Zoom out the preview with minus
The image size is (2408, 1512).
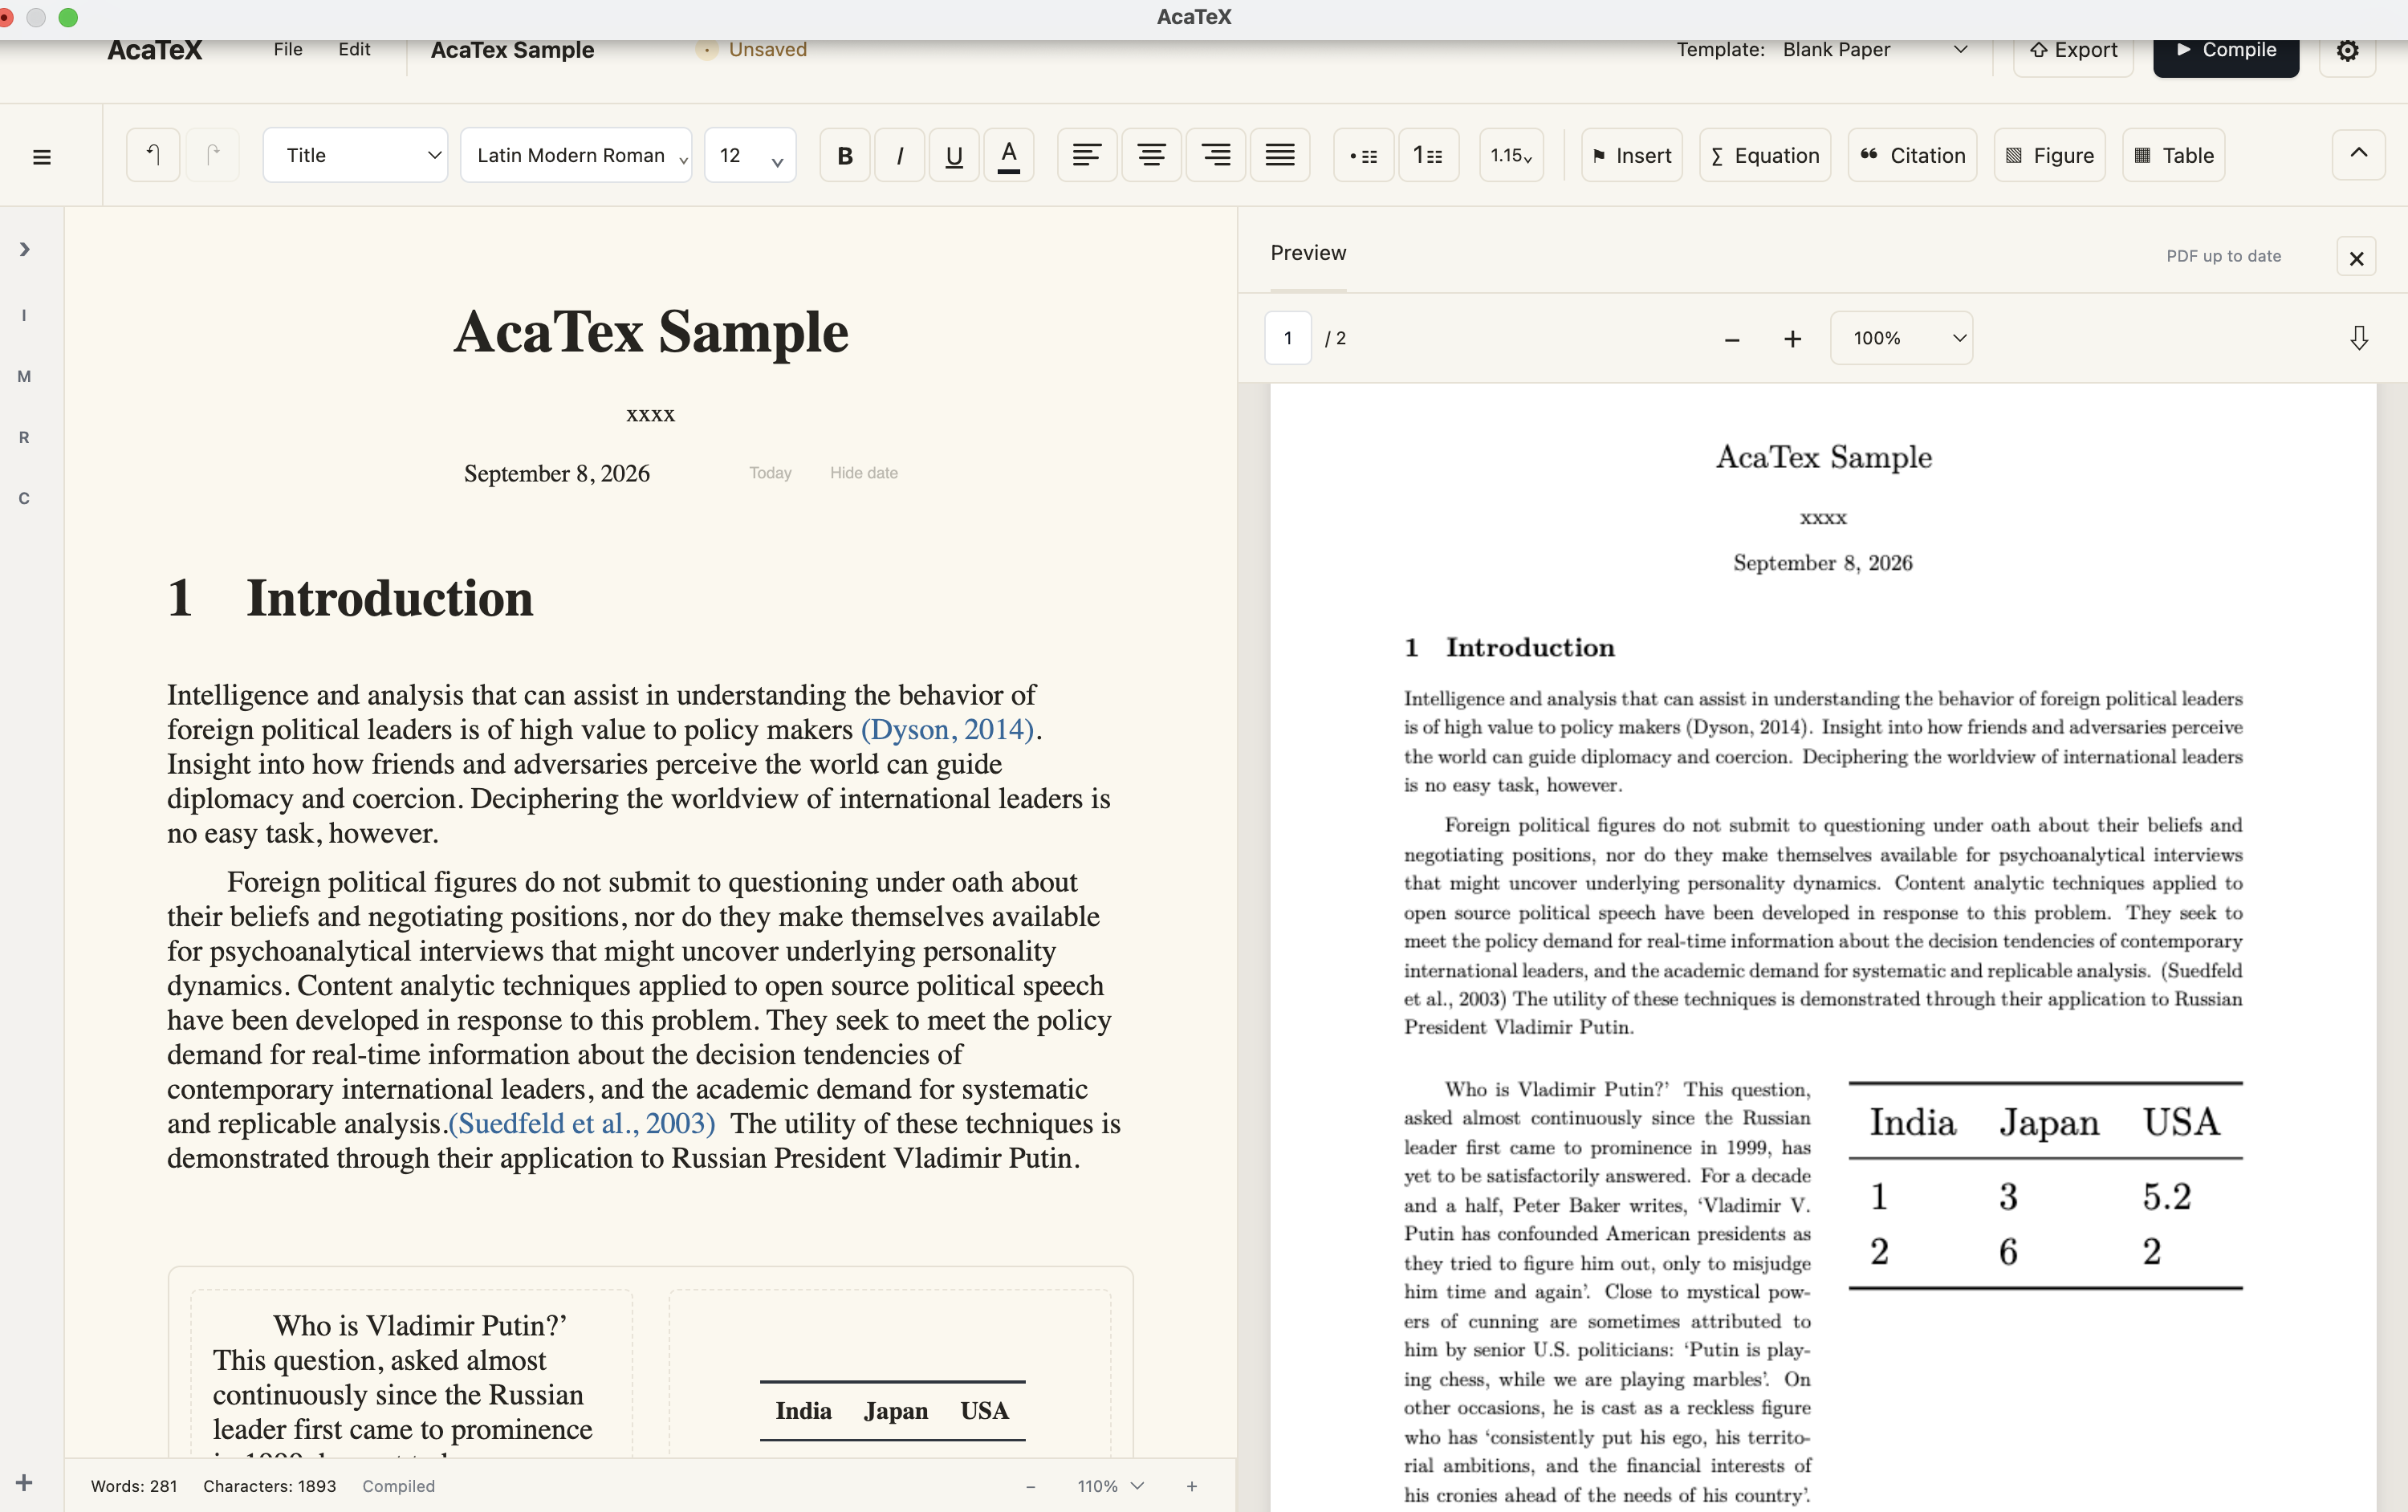point(1732,340)
